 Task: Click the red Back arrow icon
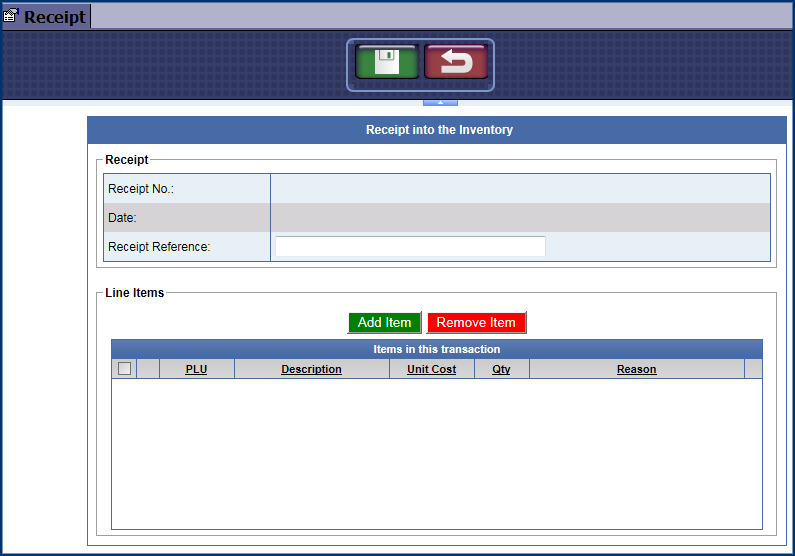coord(456,62)
